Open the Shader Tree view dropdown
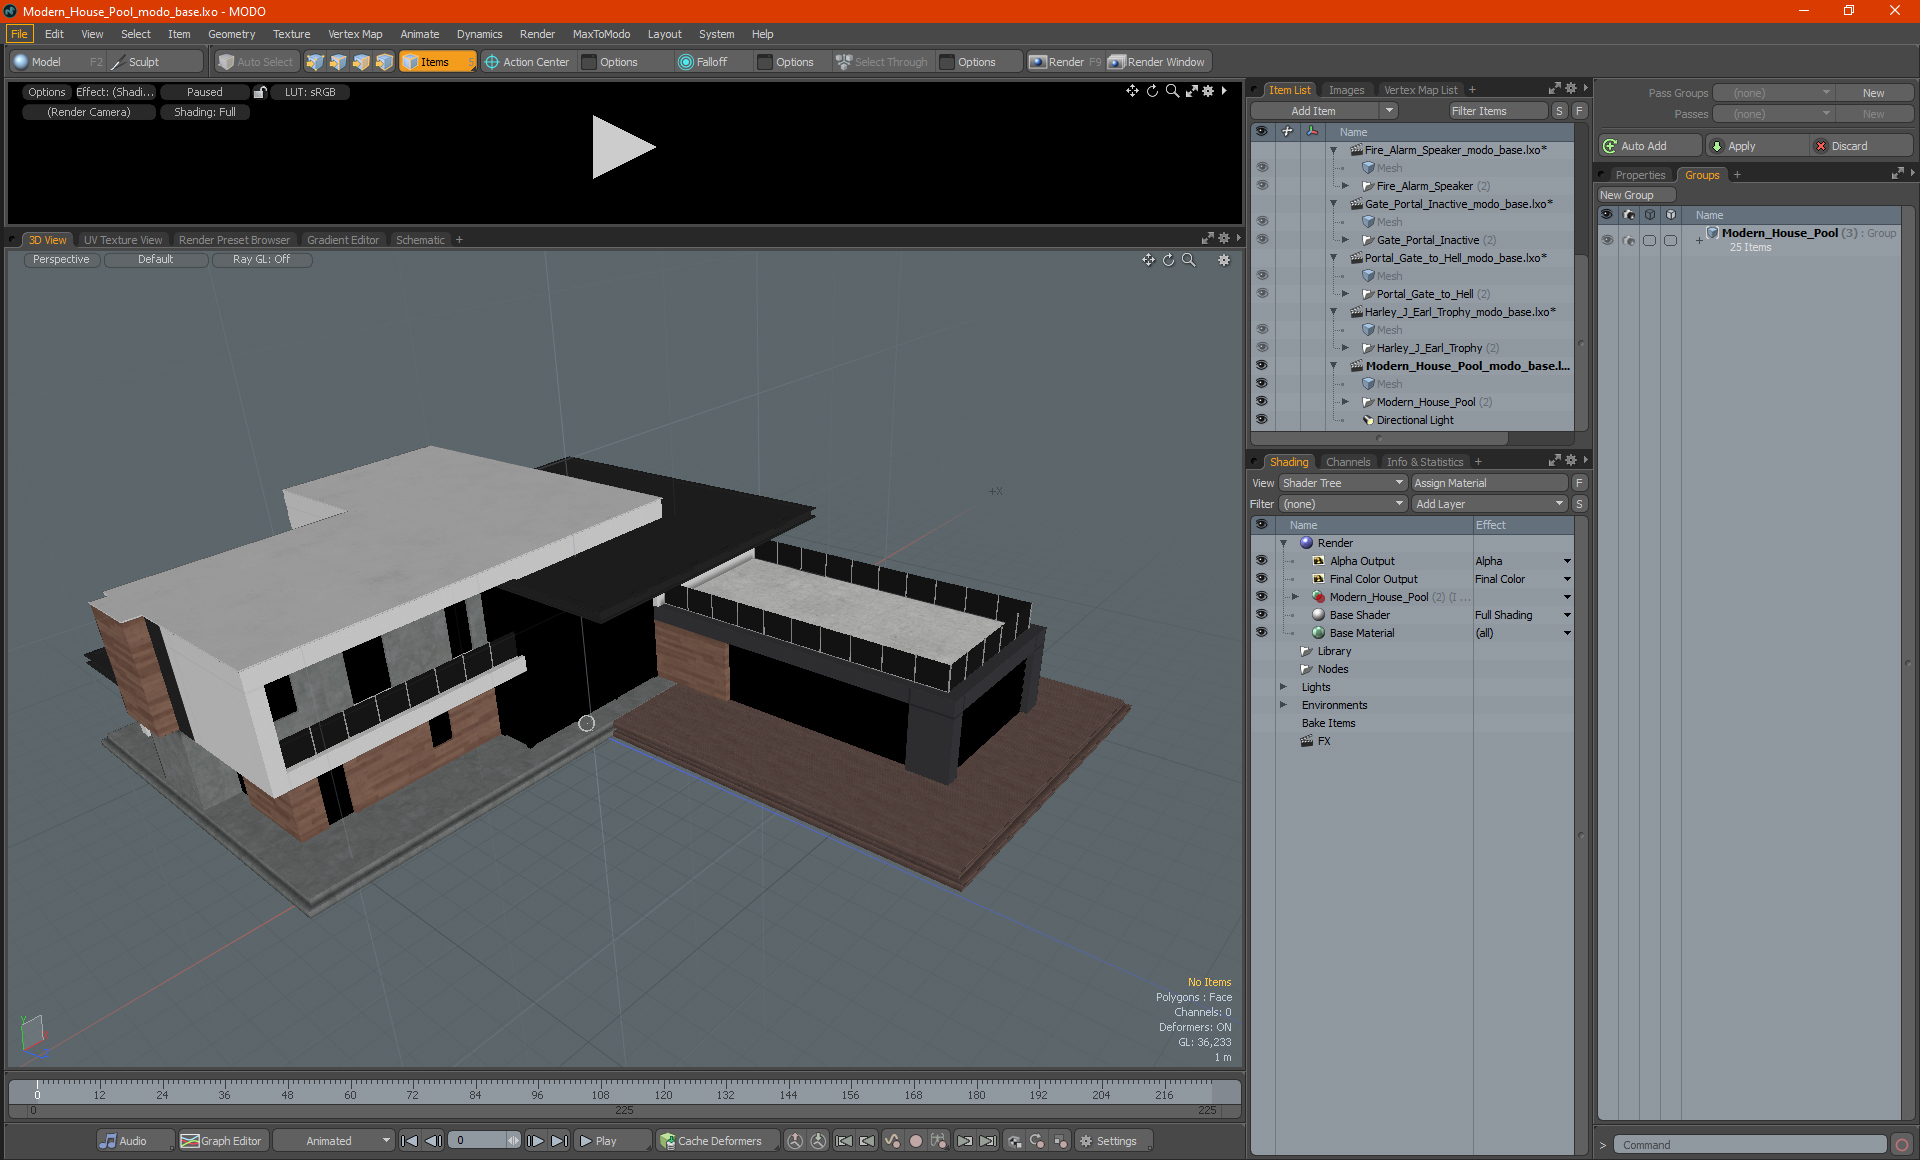This screenshot has height=1160, width=1920. [1343, 483]
